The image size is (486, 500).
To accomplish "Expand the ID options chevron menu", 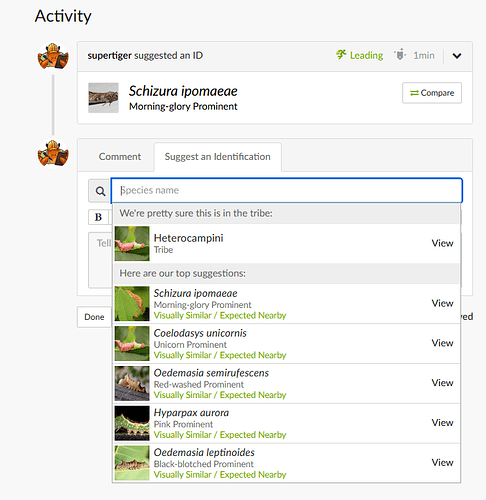I will [457, 56].
